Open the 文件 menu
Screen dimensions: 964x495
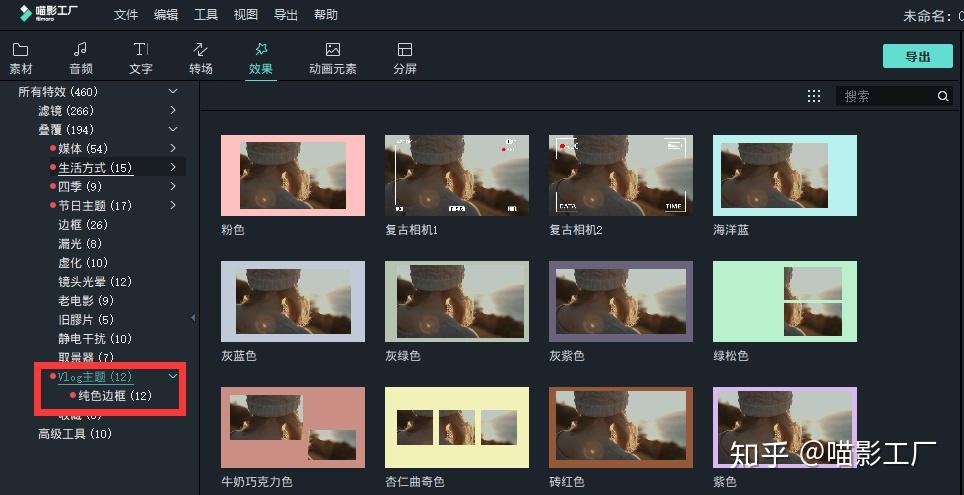pyautogui.click(x=125, y=15)
